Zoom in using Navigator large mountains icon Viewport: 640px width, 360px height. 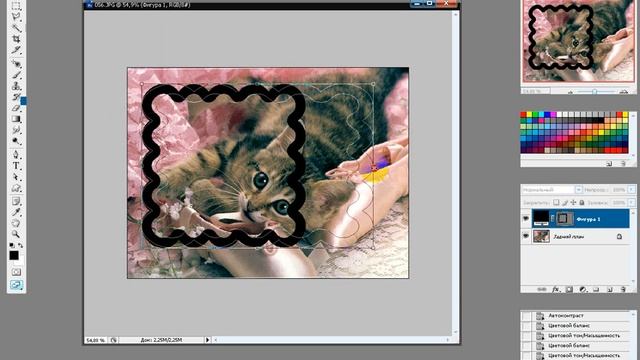[x=624, y=92]
